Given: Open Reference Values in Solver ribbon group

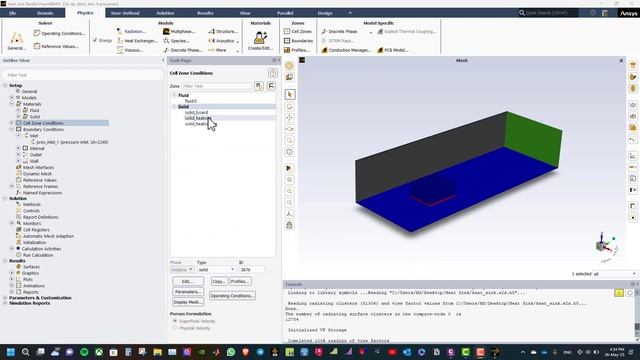Looking at the screenshot, I should tap(56, 46).
